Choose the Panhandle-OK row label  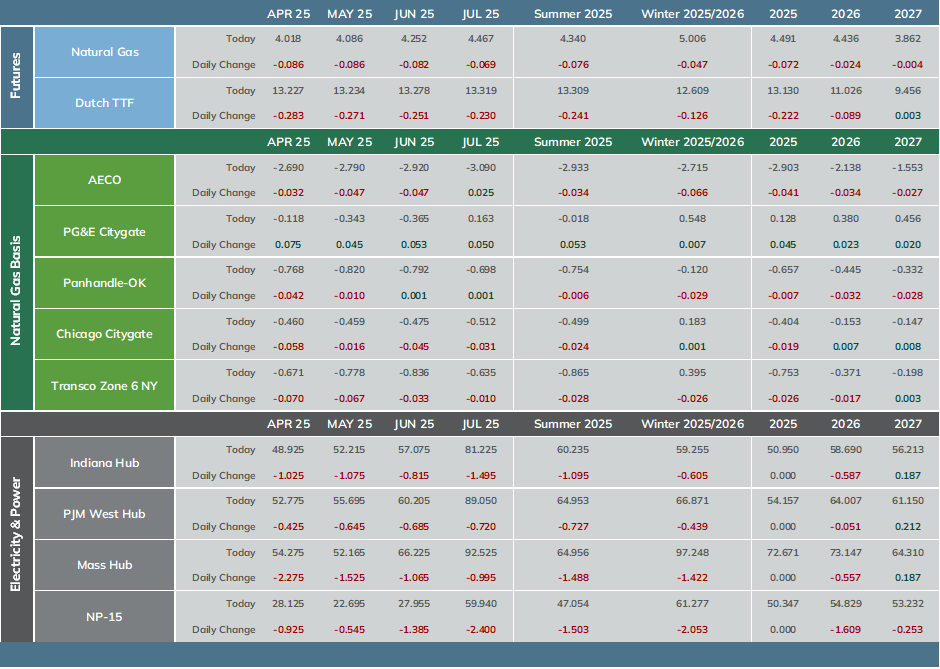(x=104, y=283)
